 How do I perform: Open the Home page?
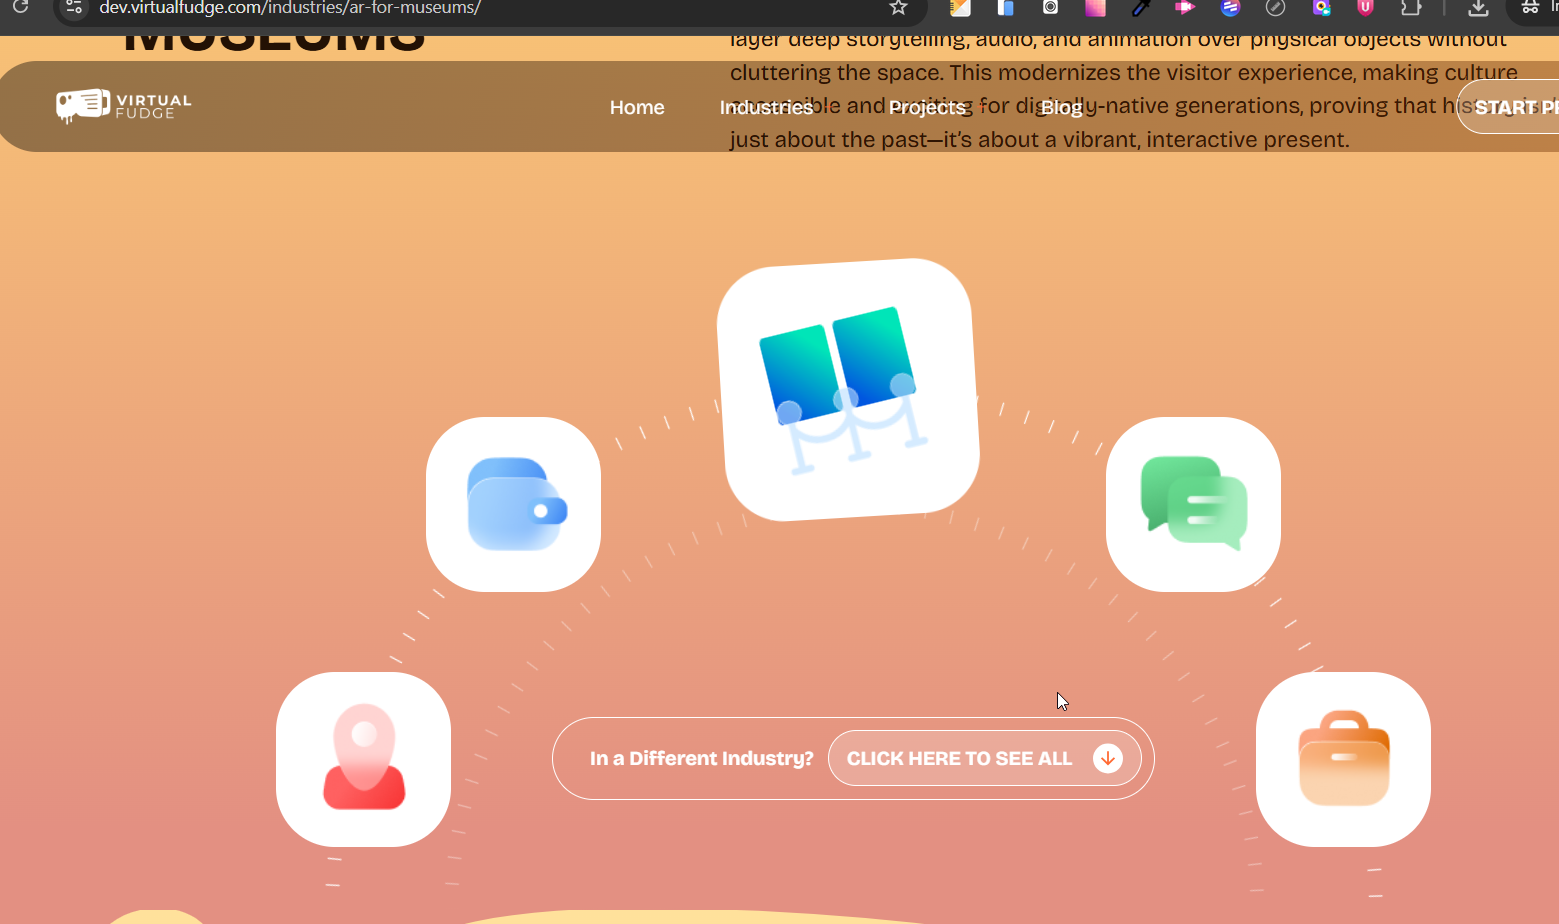pos(637,107)
